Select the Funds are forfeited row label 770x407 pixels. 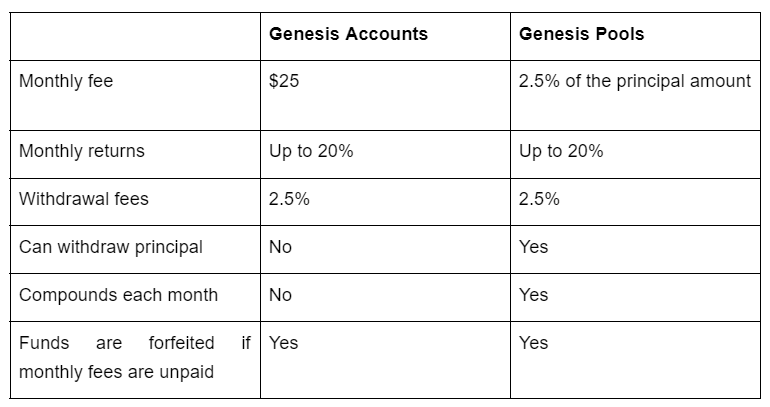(117, 355)
